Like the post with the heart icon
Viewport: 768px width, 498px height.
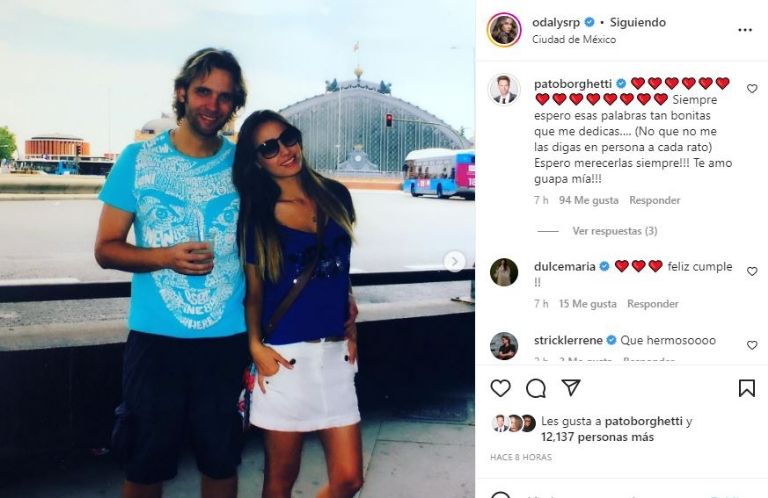pyautogui.click(x=500, y=388)
